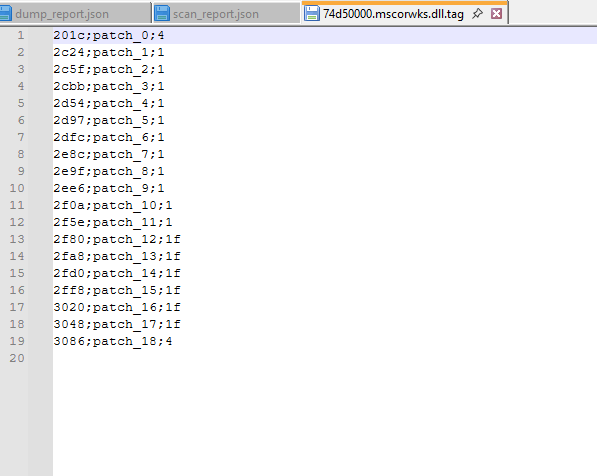Place cursor in the 2ff8;patch_15;1f line
The height and width of the screenshot is (476, 597).
[x=117, y=290]
